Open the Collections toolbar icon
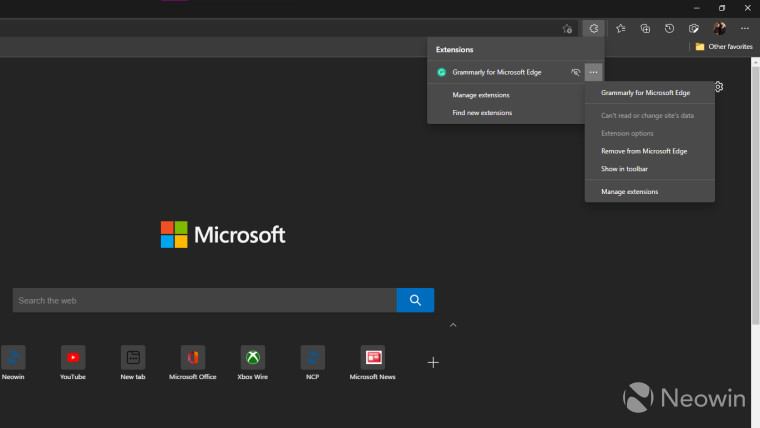760x428 pixels. coord(645,29)
